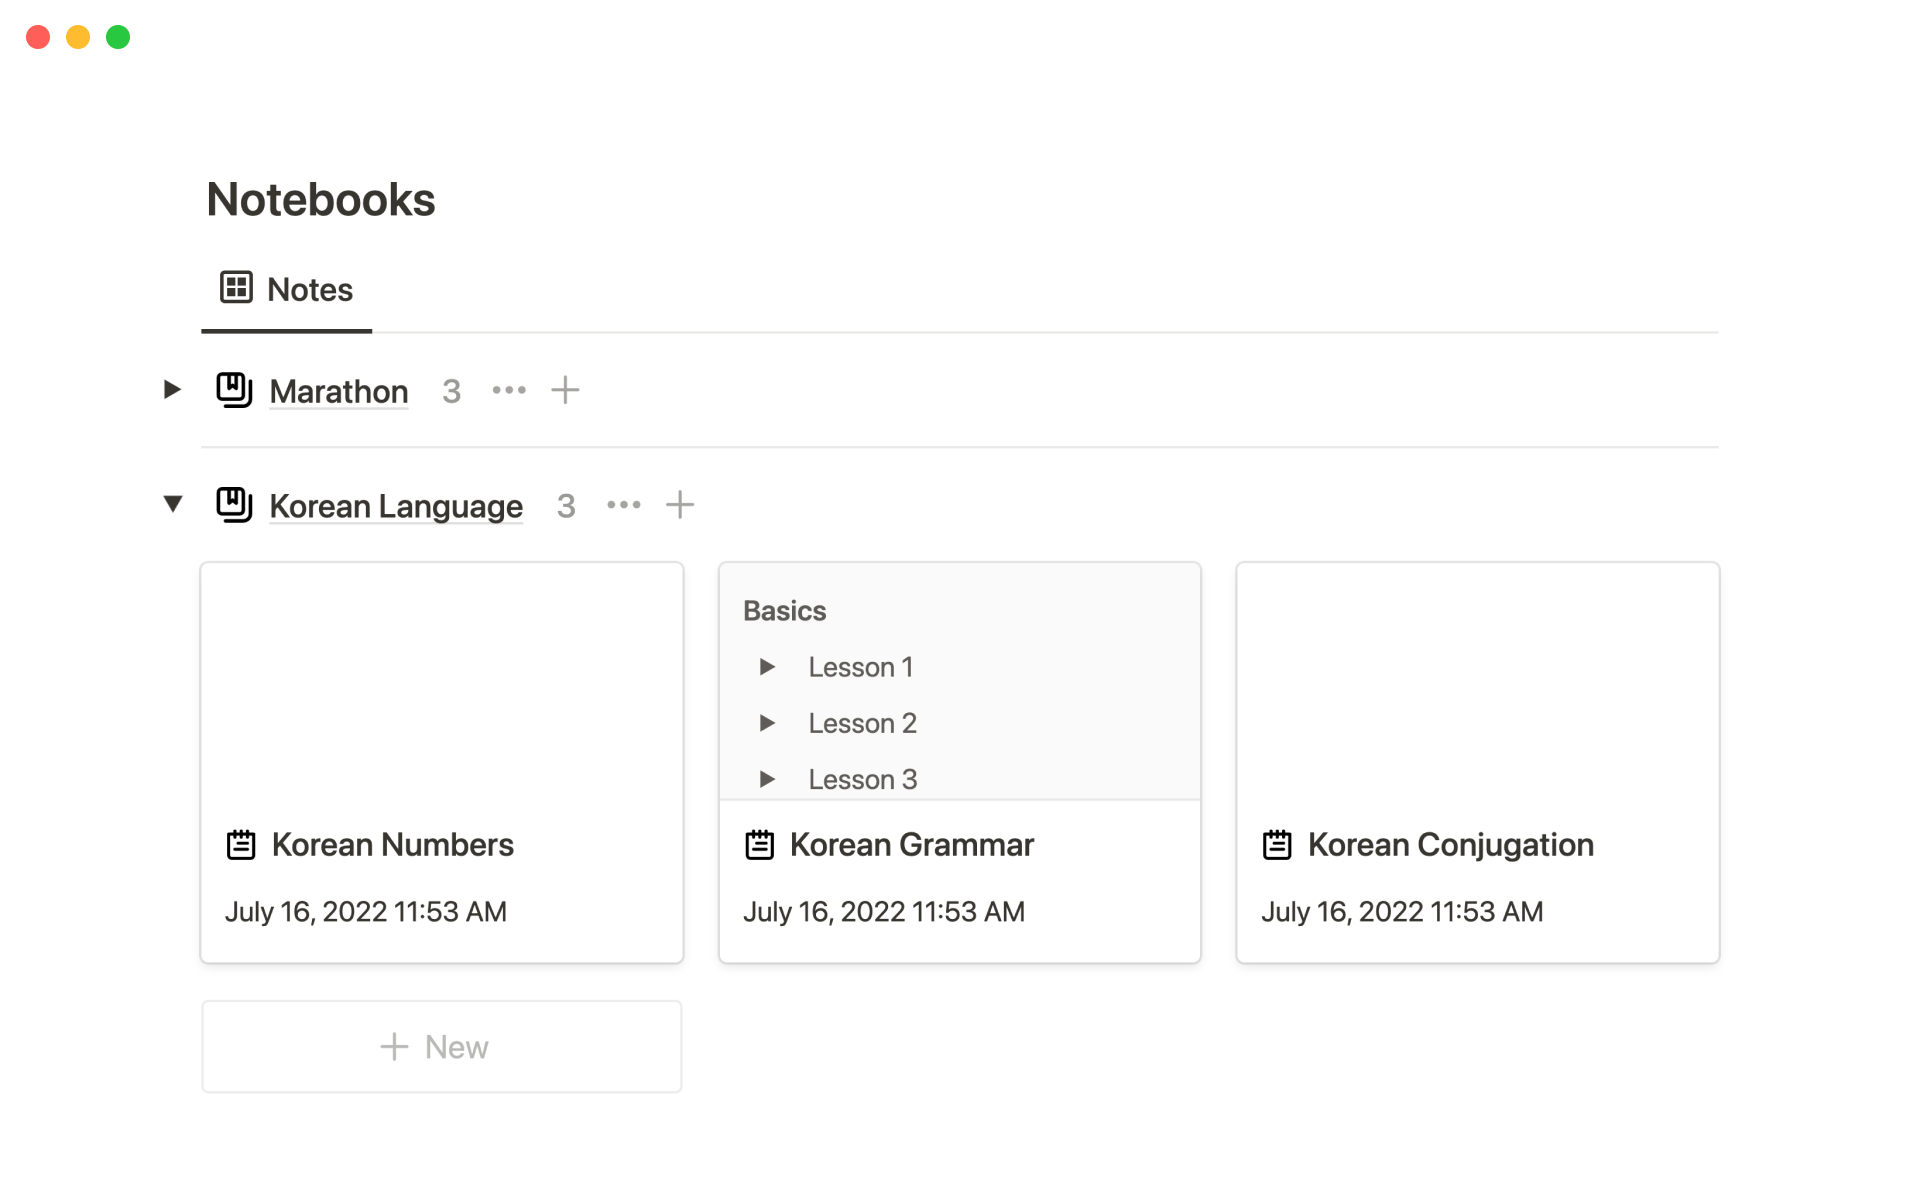The image size is (1920, 1200).
Task: Click the Notes gallery view icon
Action: [x=236, y=288]
